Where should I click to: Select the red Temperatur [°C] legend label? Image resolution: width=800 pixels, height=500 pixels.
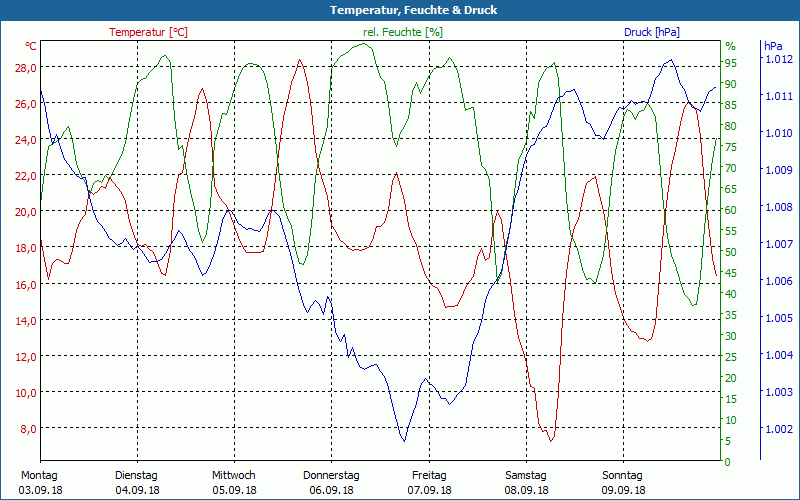148,32
